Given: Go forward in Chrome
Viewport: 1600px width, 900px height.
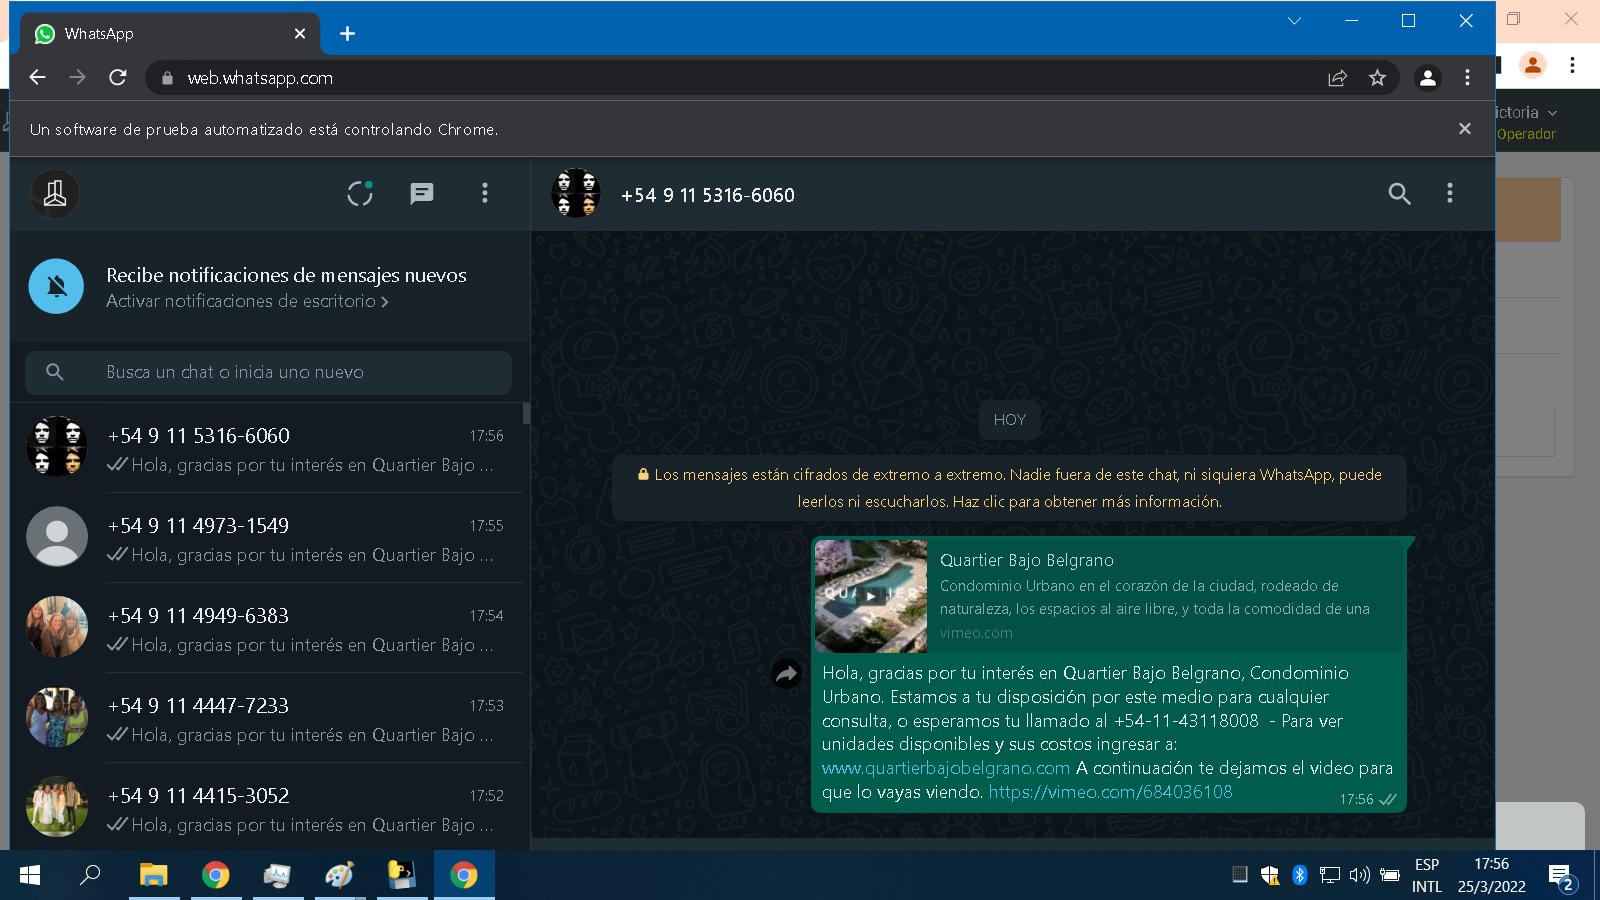Looking at the screenshot, I should point(77,78).
